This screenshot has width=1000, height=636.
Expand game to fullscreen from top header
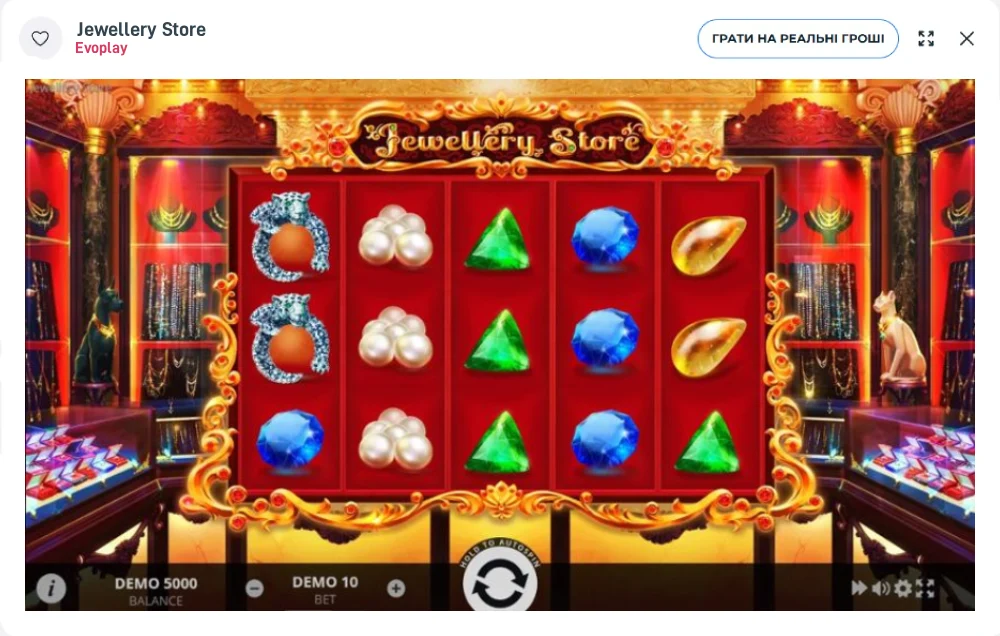click(x=926, y=39)
